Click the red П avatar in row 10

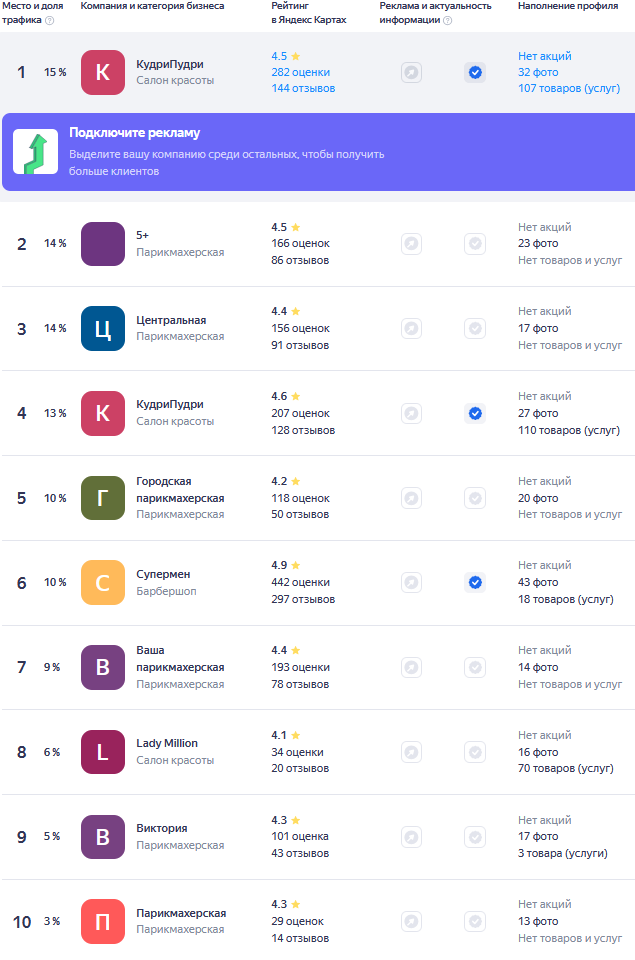[103, 921]
